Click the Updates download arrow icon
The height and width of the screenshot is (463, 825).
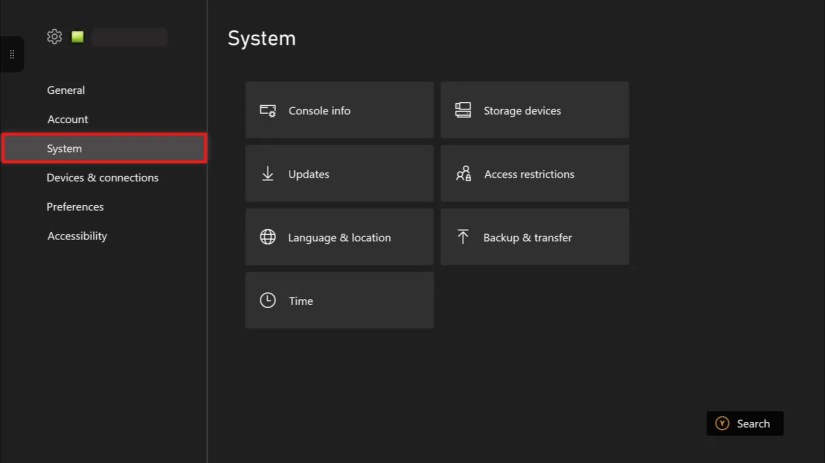tap(268, 174)
